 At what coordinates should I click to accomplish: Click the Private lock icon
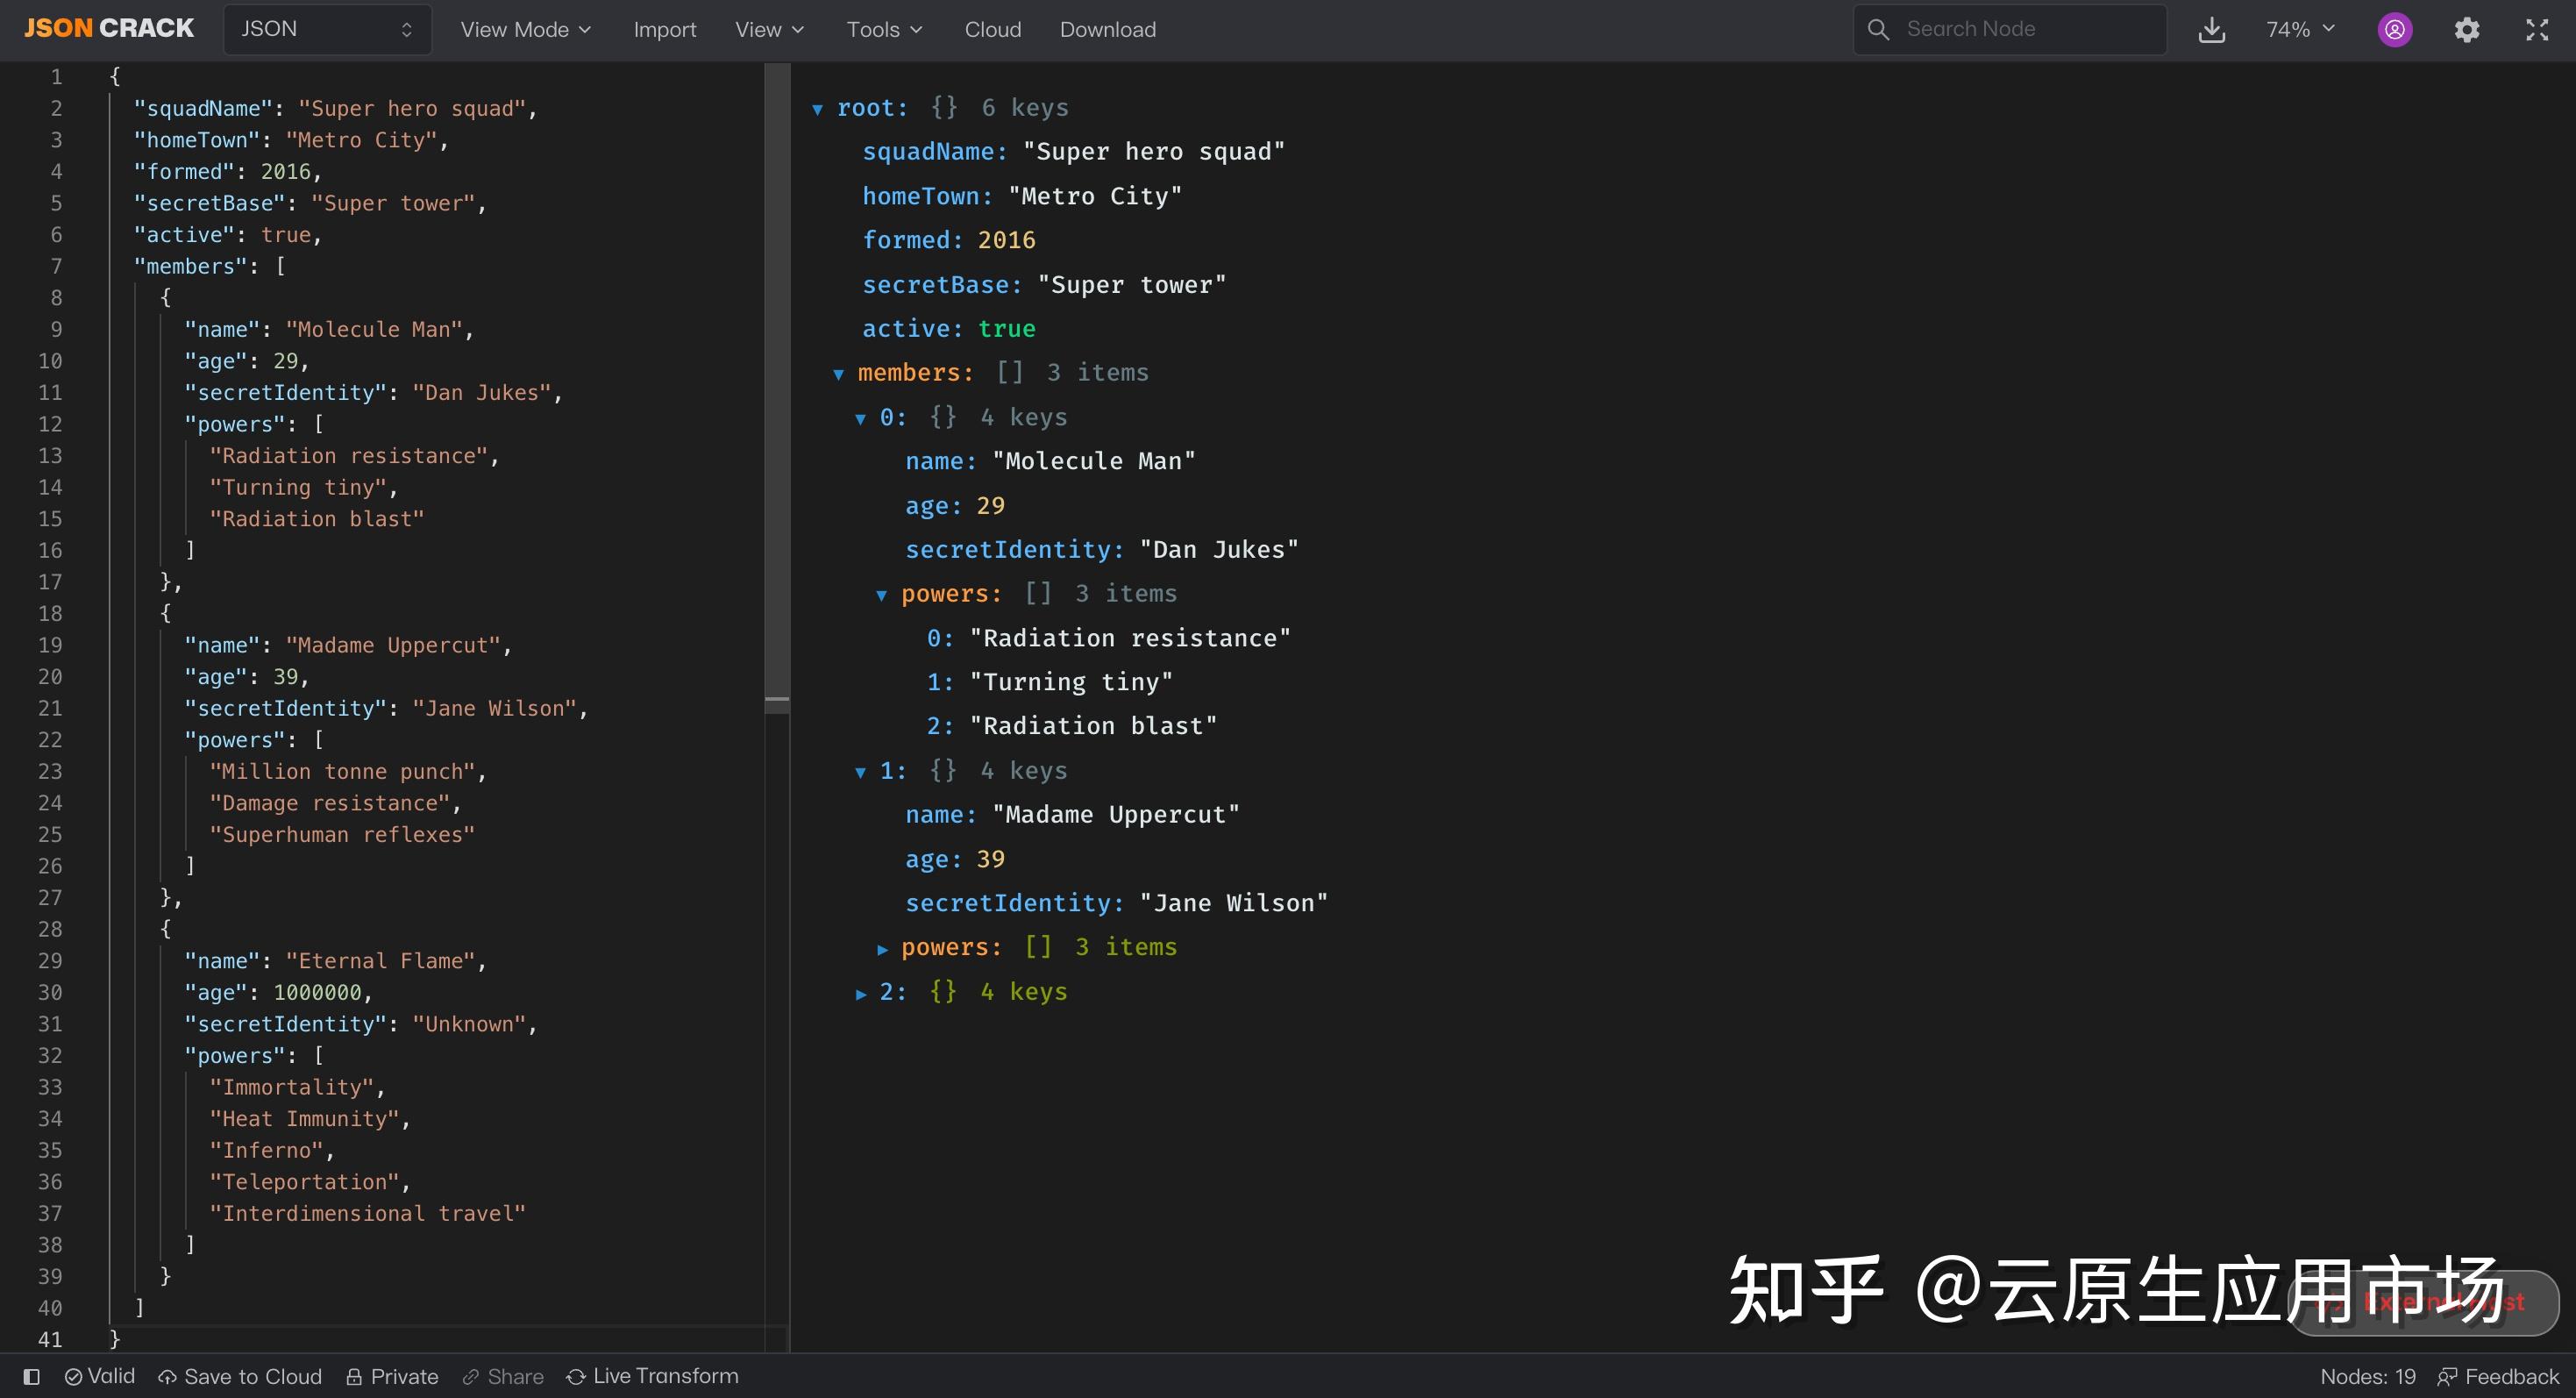355,1376
